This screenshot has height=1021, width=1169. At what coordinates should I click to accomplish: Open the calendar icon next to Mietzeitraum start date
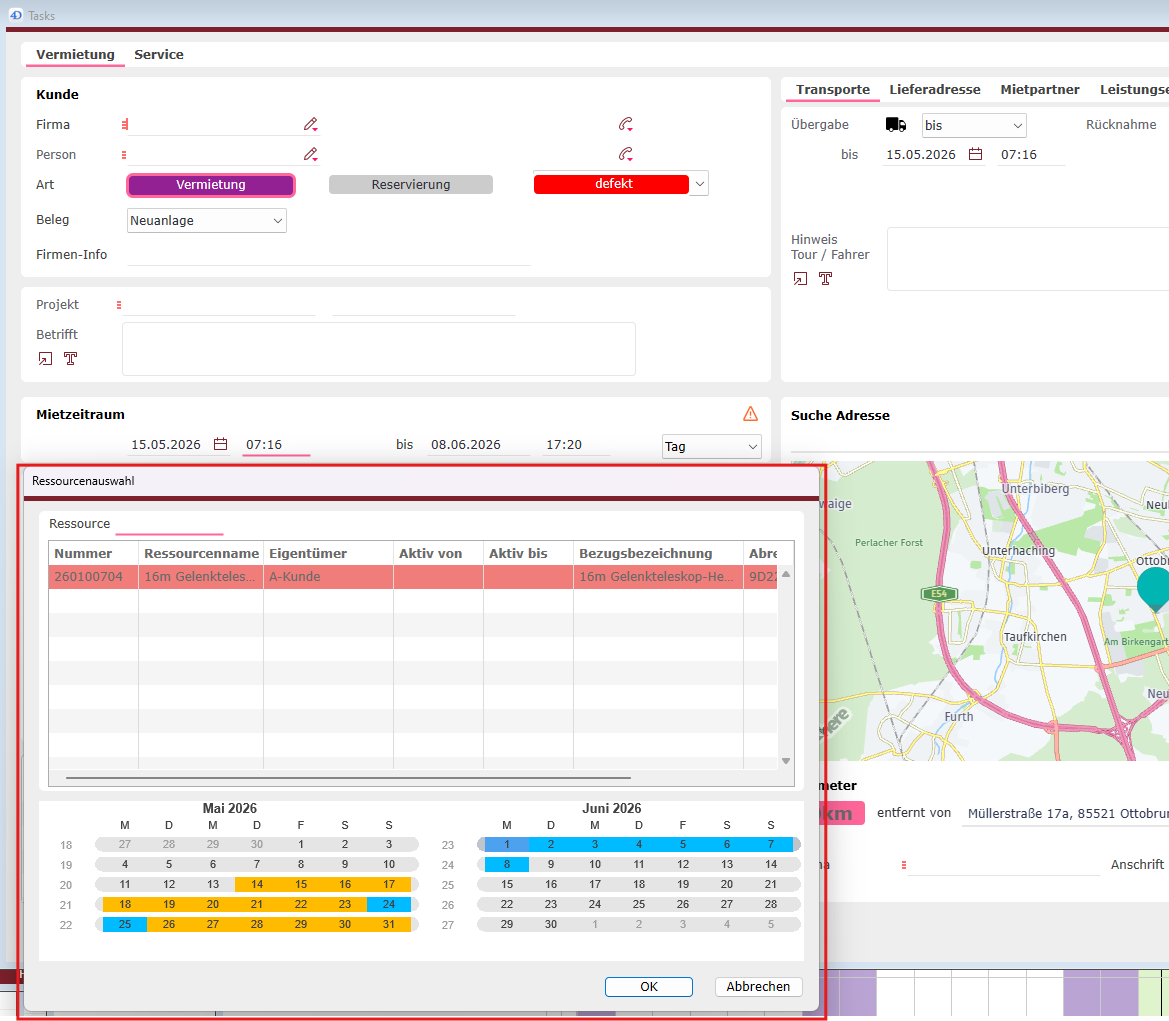pos(221,444)
